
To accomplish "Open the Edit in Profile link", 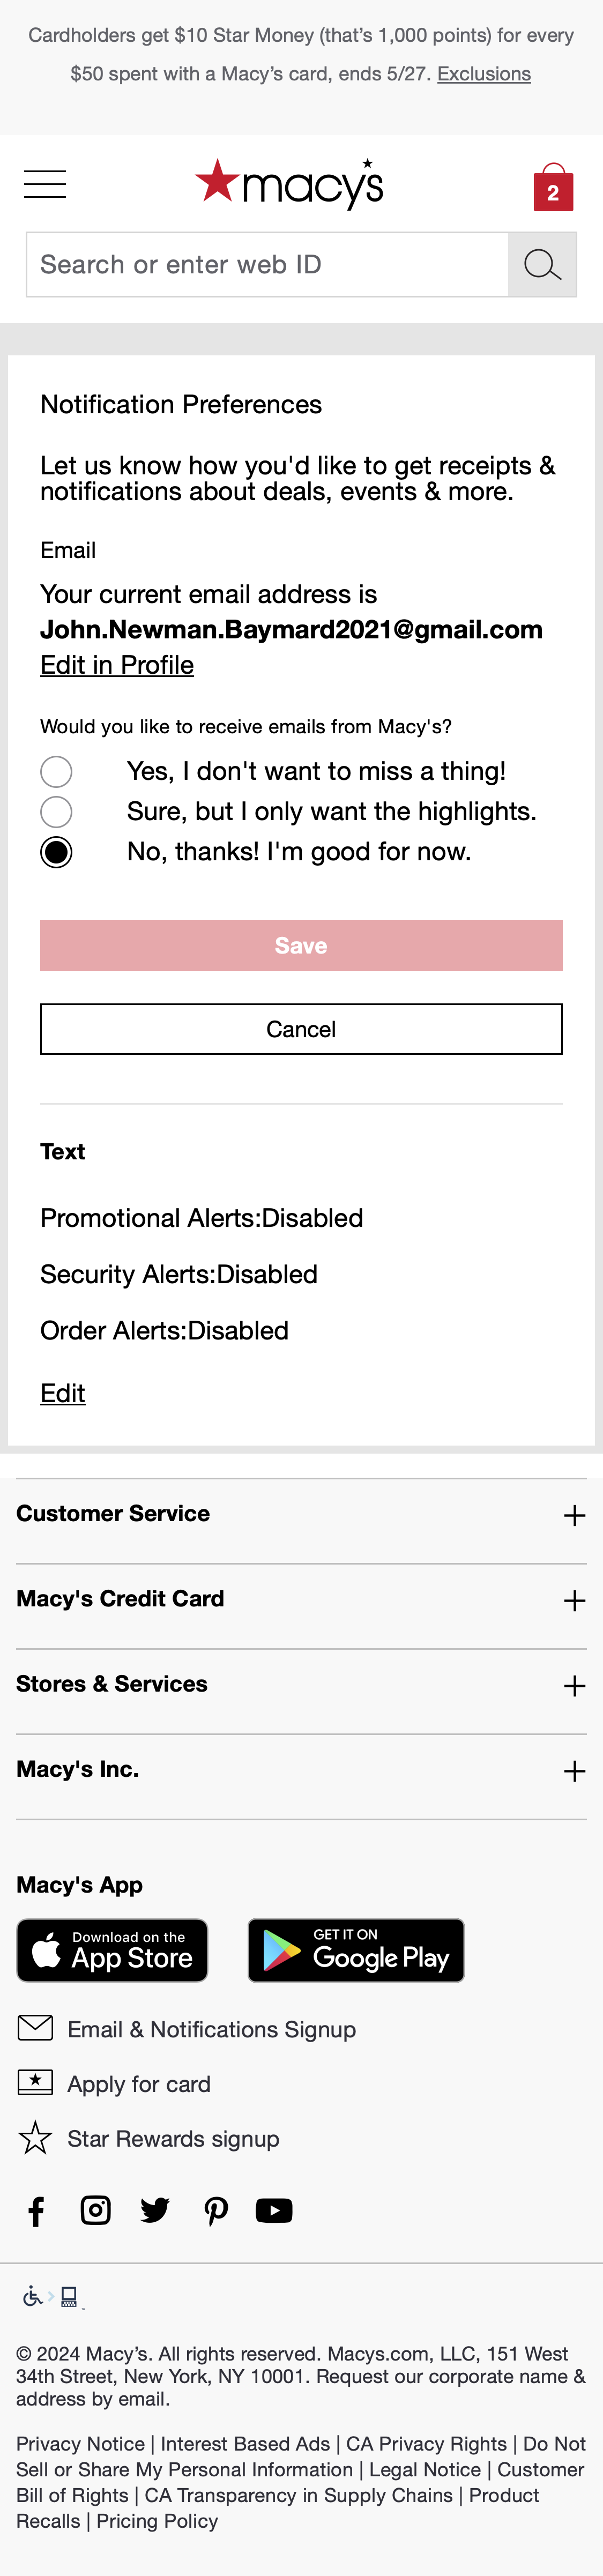I will coord(117,664).
